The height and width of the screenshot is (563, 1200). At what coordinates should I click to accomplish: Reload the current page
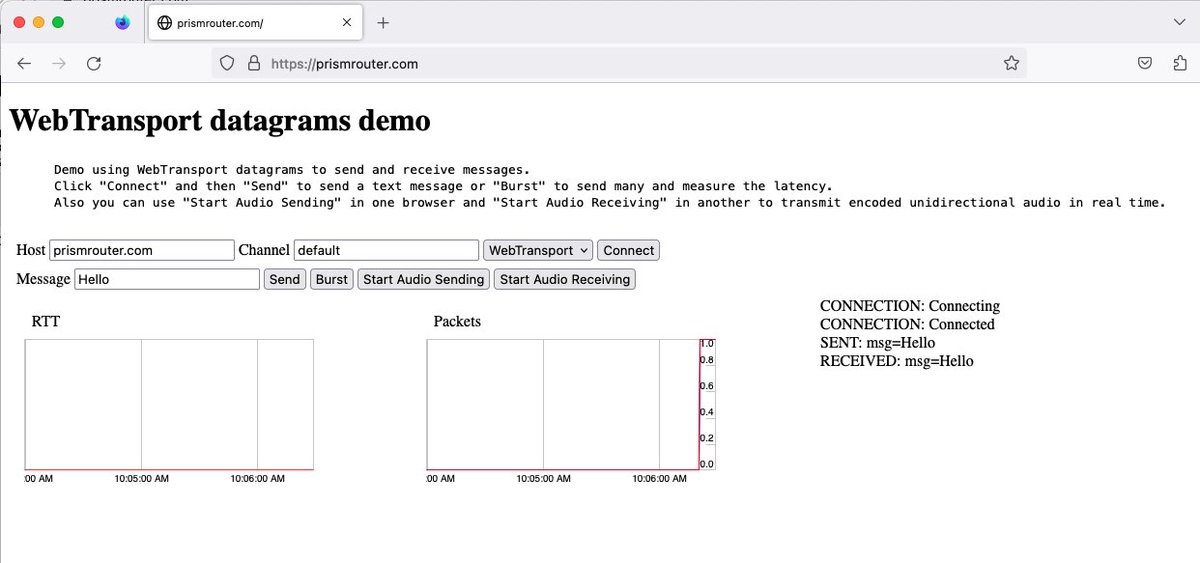[93, 63]
